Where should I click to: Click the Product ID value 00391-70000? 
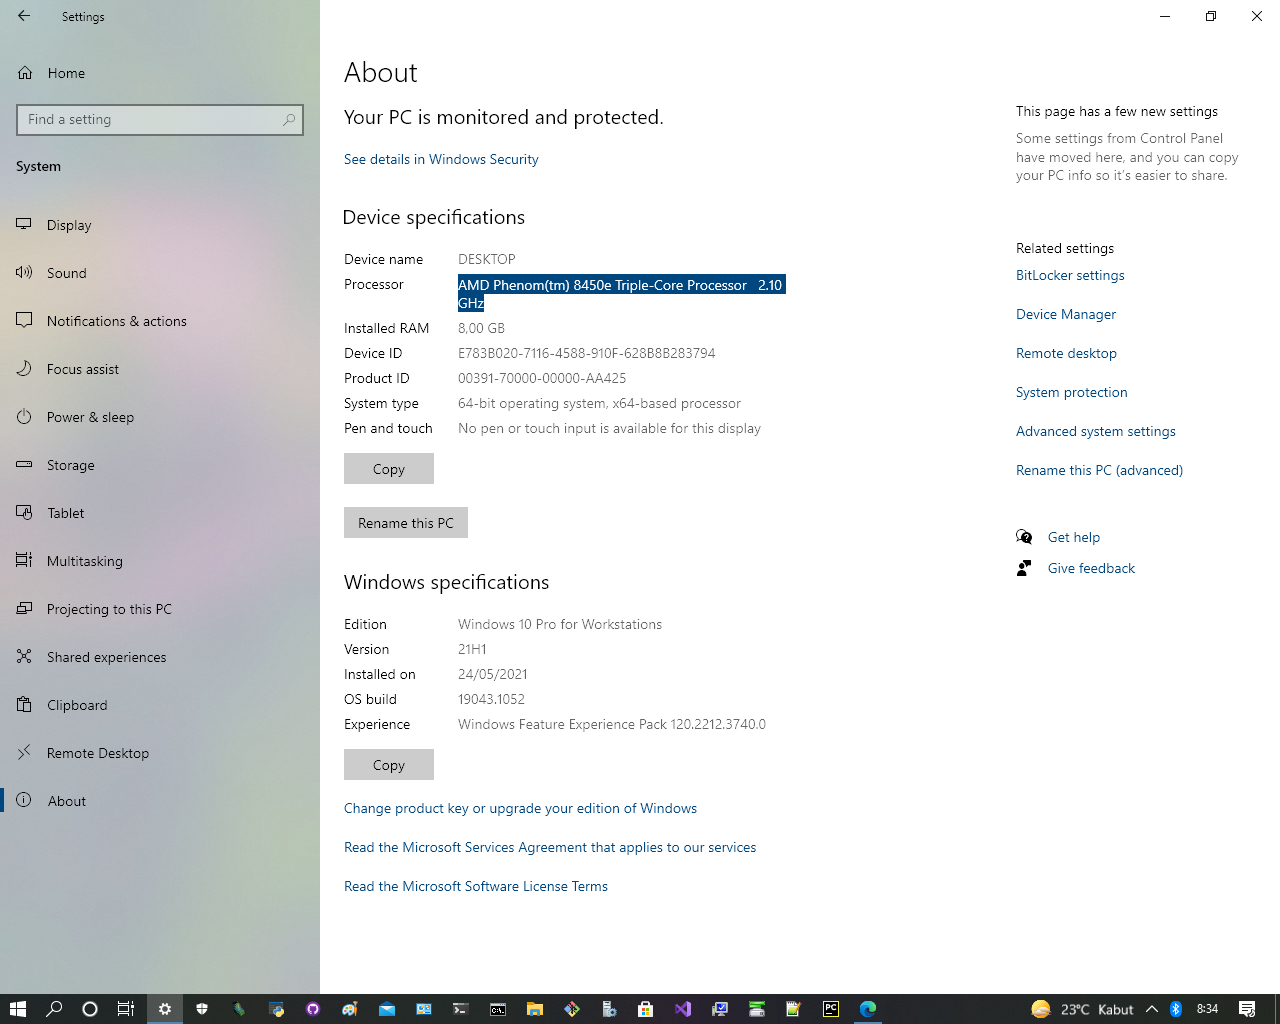click(542, 378)
